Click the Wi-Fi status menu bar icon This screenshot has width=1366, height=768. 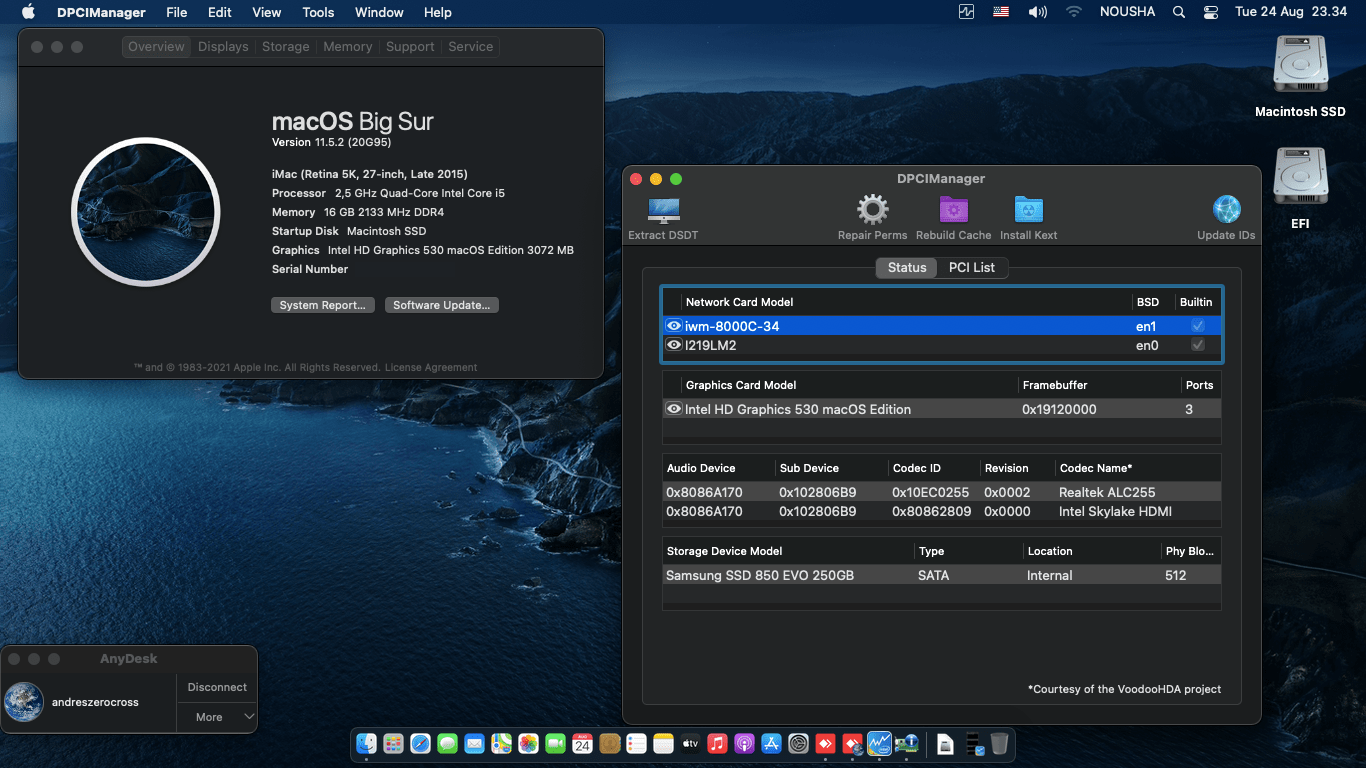(1074, 12)
